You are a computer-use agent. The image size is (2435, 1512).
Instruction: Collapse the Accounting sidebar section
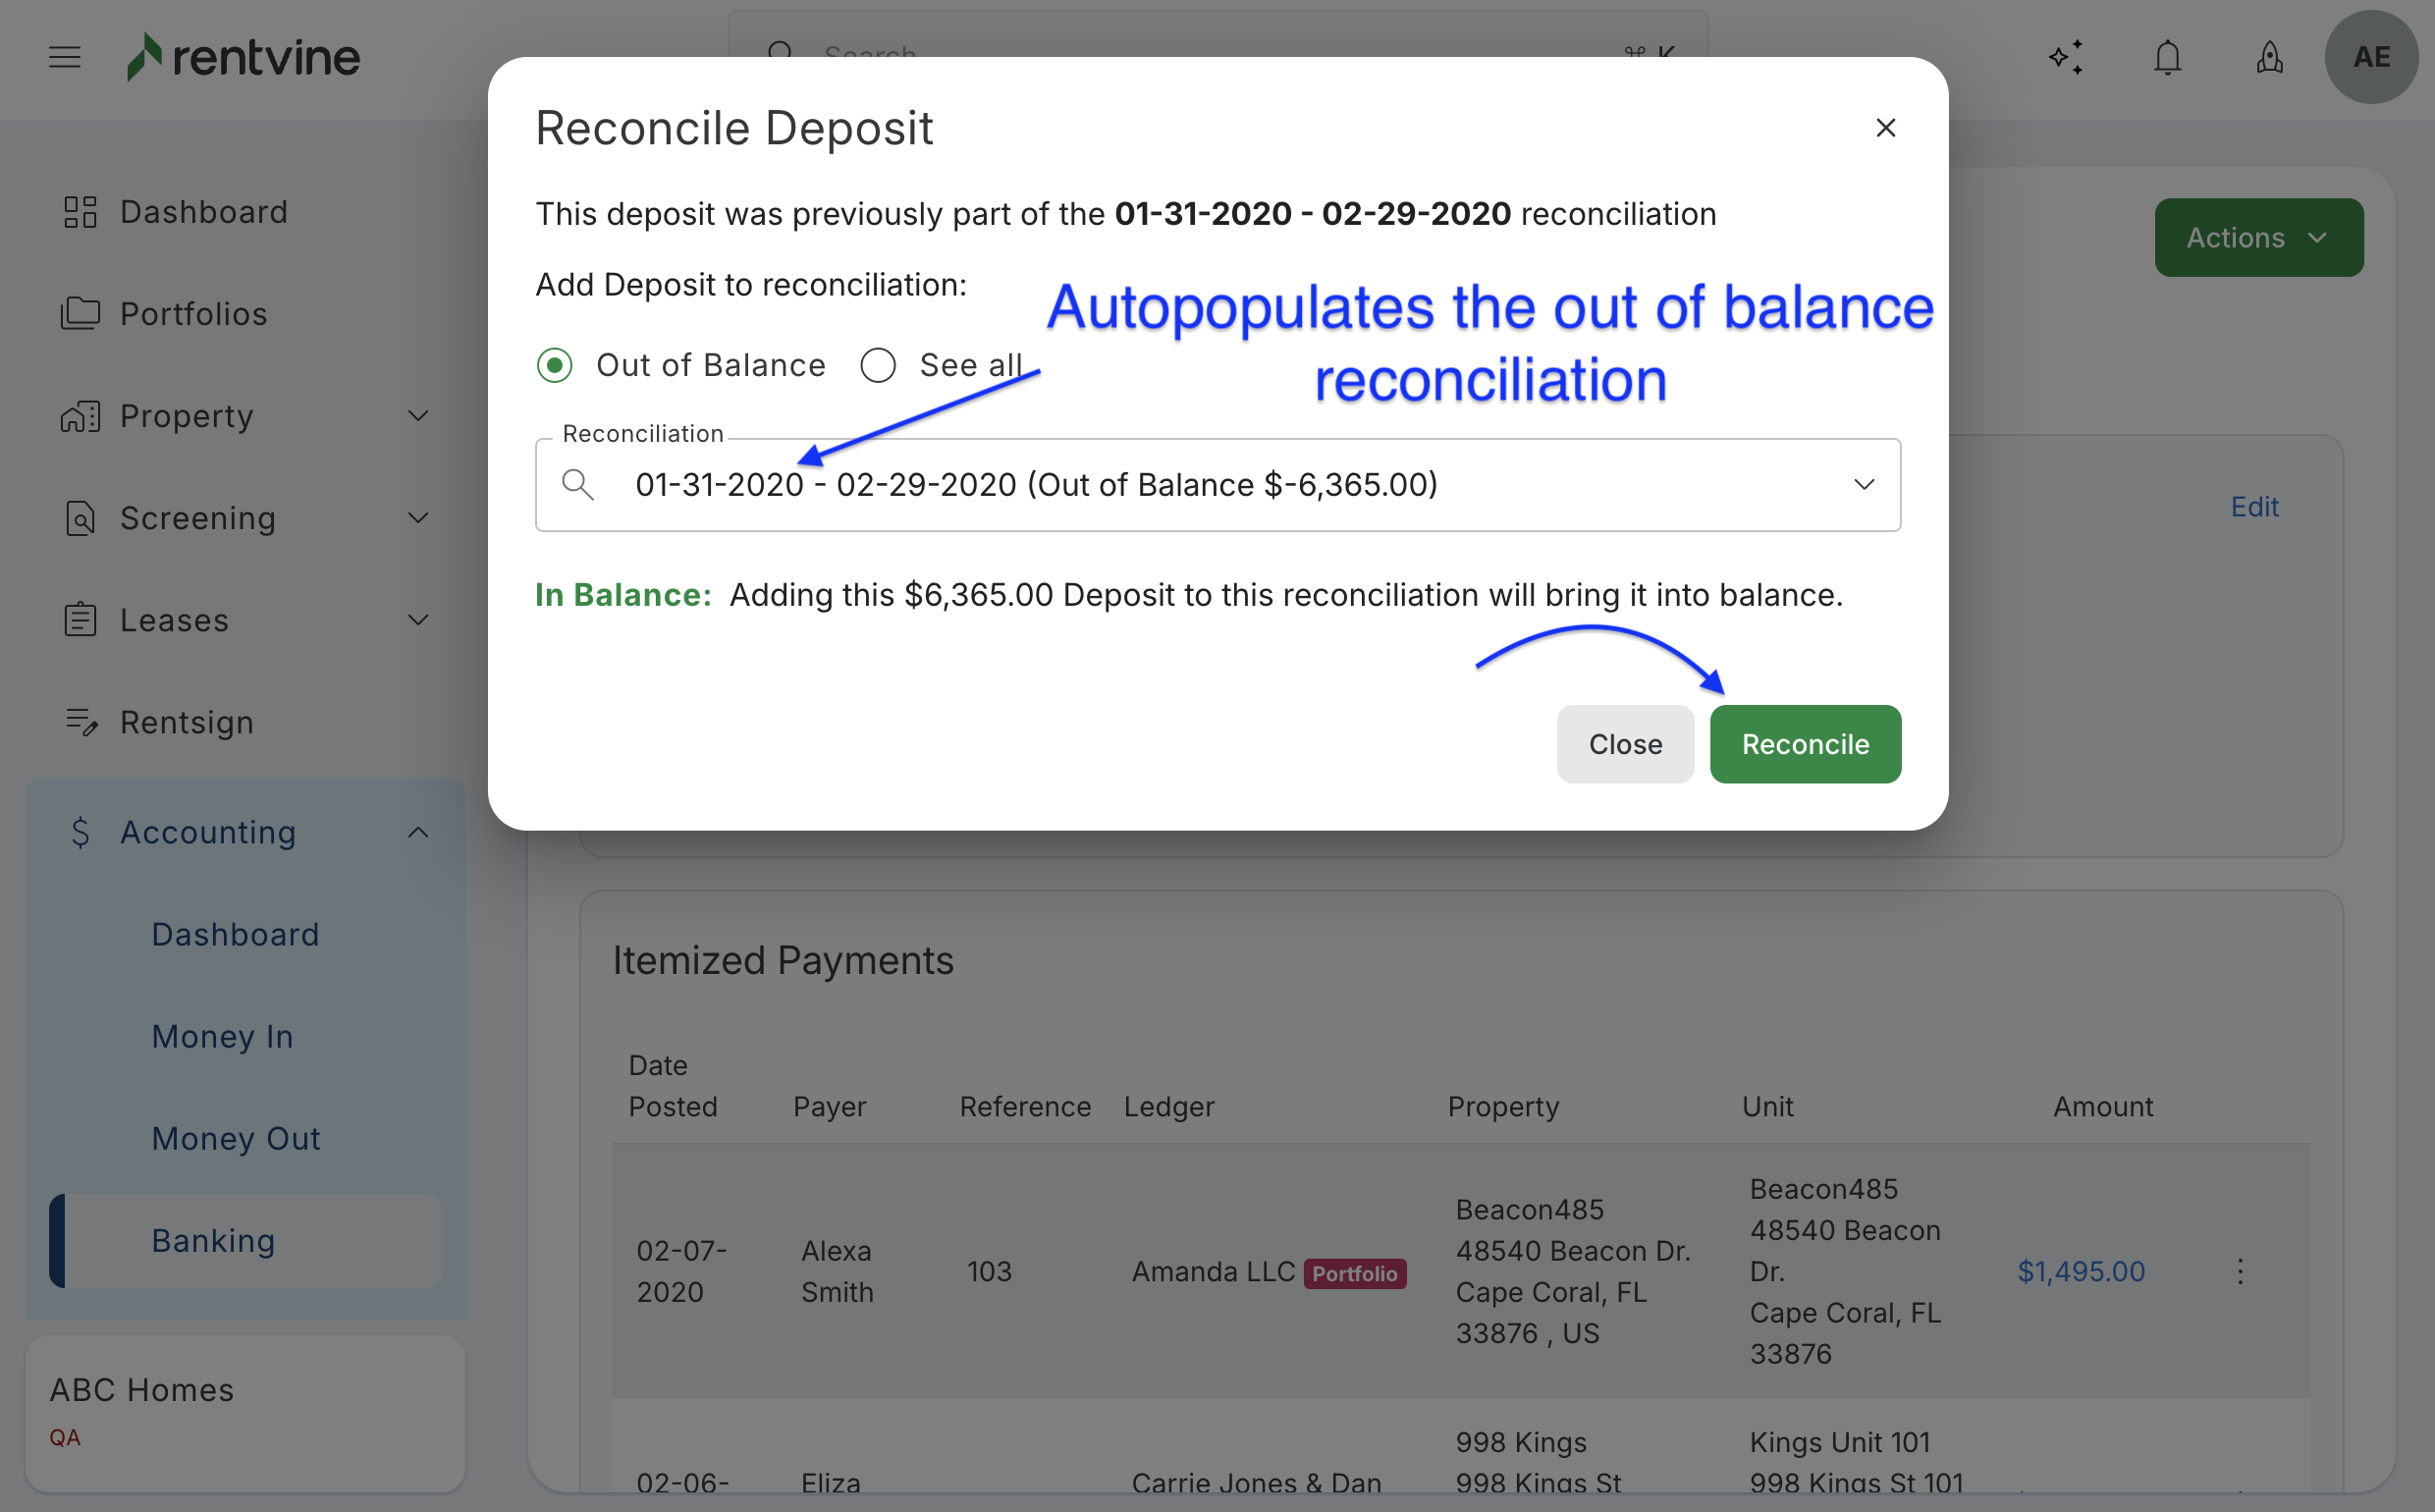pos(418,832)
